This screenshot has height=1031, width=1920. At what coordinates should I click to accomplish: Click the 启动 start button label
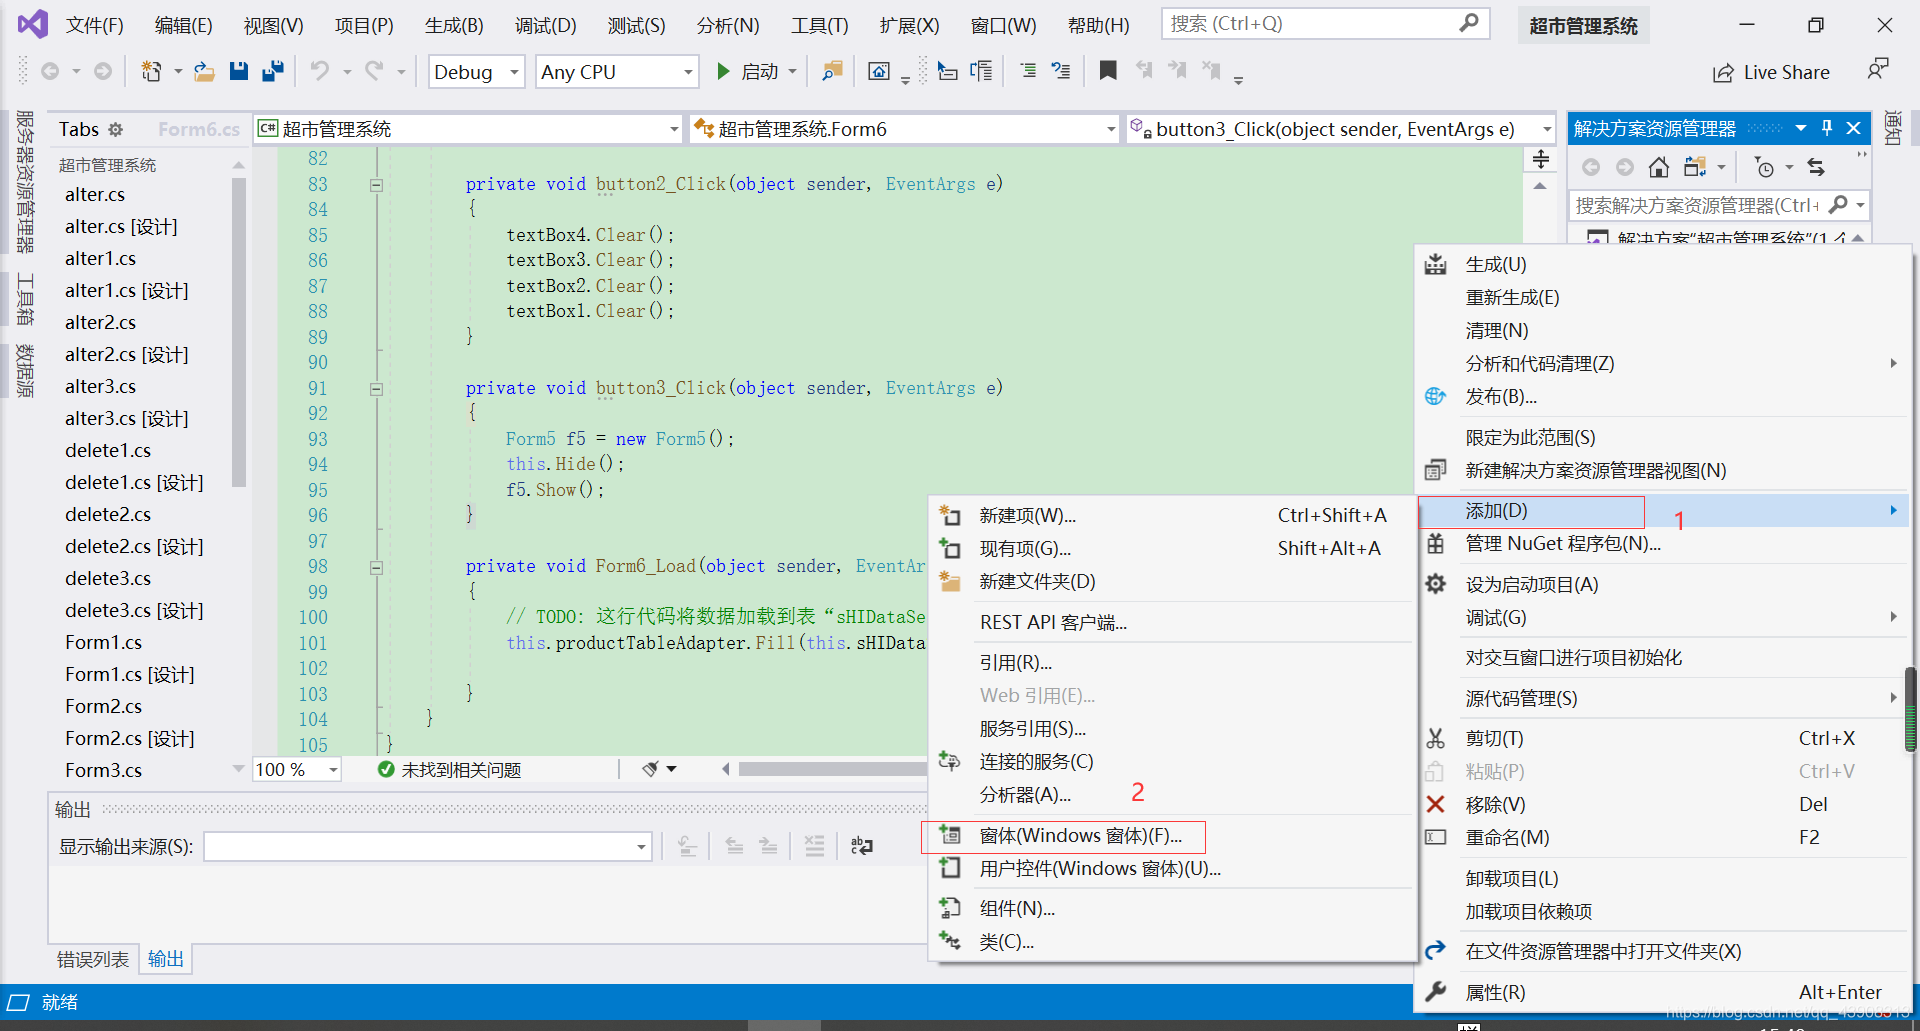(x=760, y=72)
